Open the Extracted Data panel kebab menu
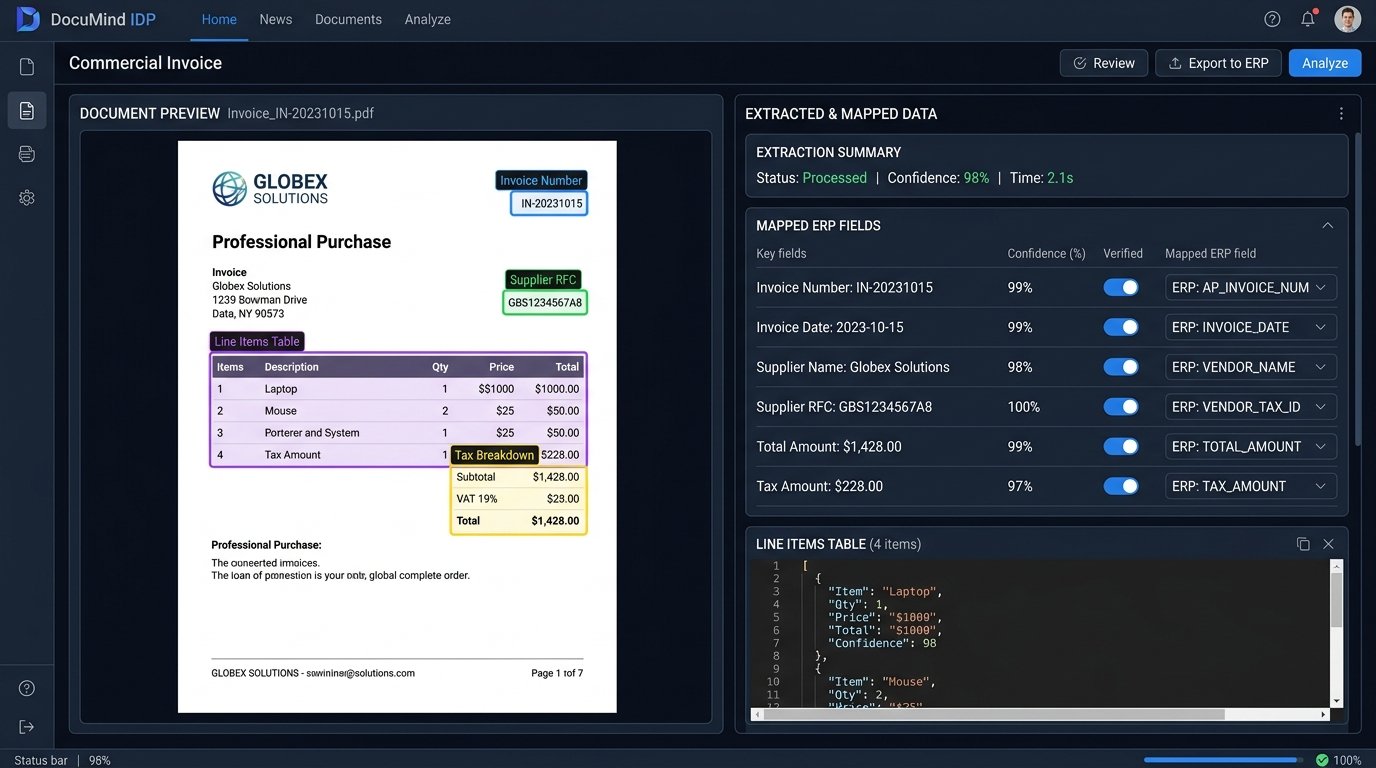This screenshot has width=1376, height=768. pyautogui.click(x=1341, y=114)
